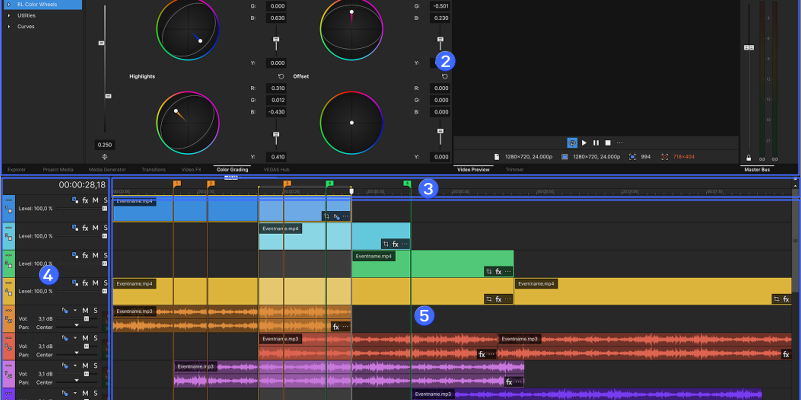The image size is (801, 400).
Task: Solo the orange audio track
Action: point(95,310)
